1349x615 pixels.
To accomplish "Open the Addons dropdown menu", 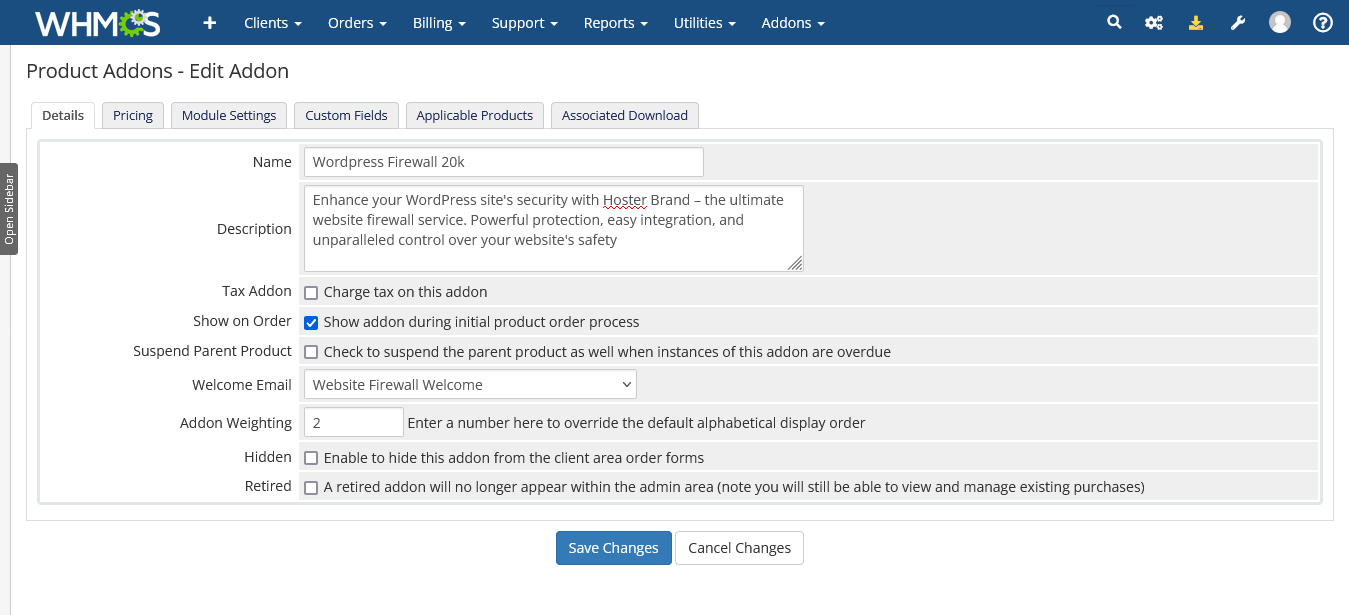I will pyautogui.click(x=793, y=23).
